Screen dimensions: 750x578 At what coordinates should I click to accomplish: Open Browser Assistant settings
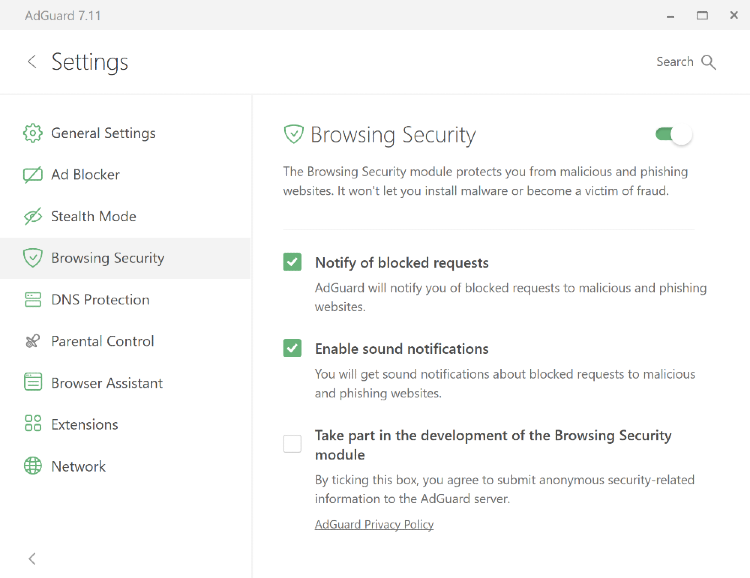point(125,383)
